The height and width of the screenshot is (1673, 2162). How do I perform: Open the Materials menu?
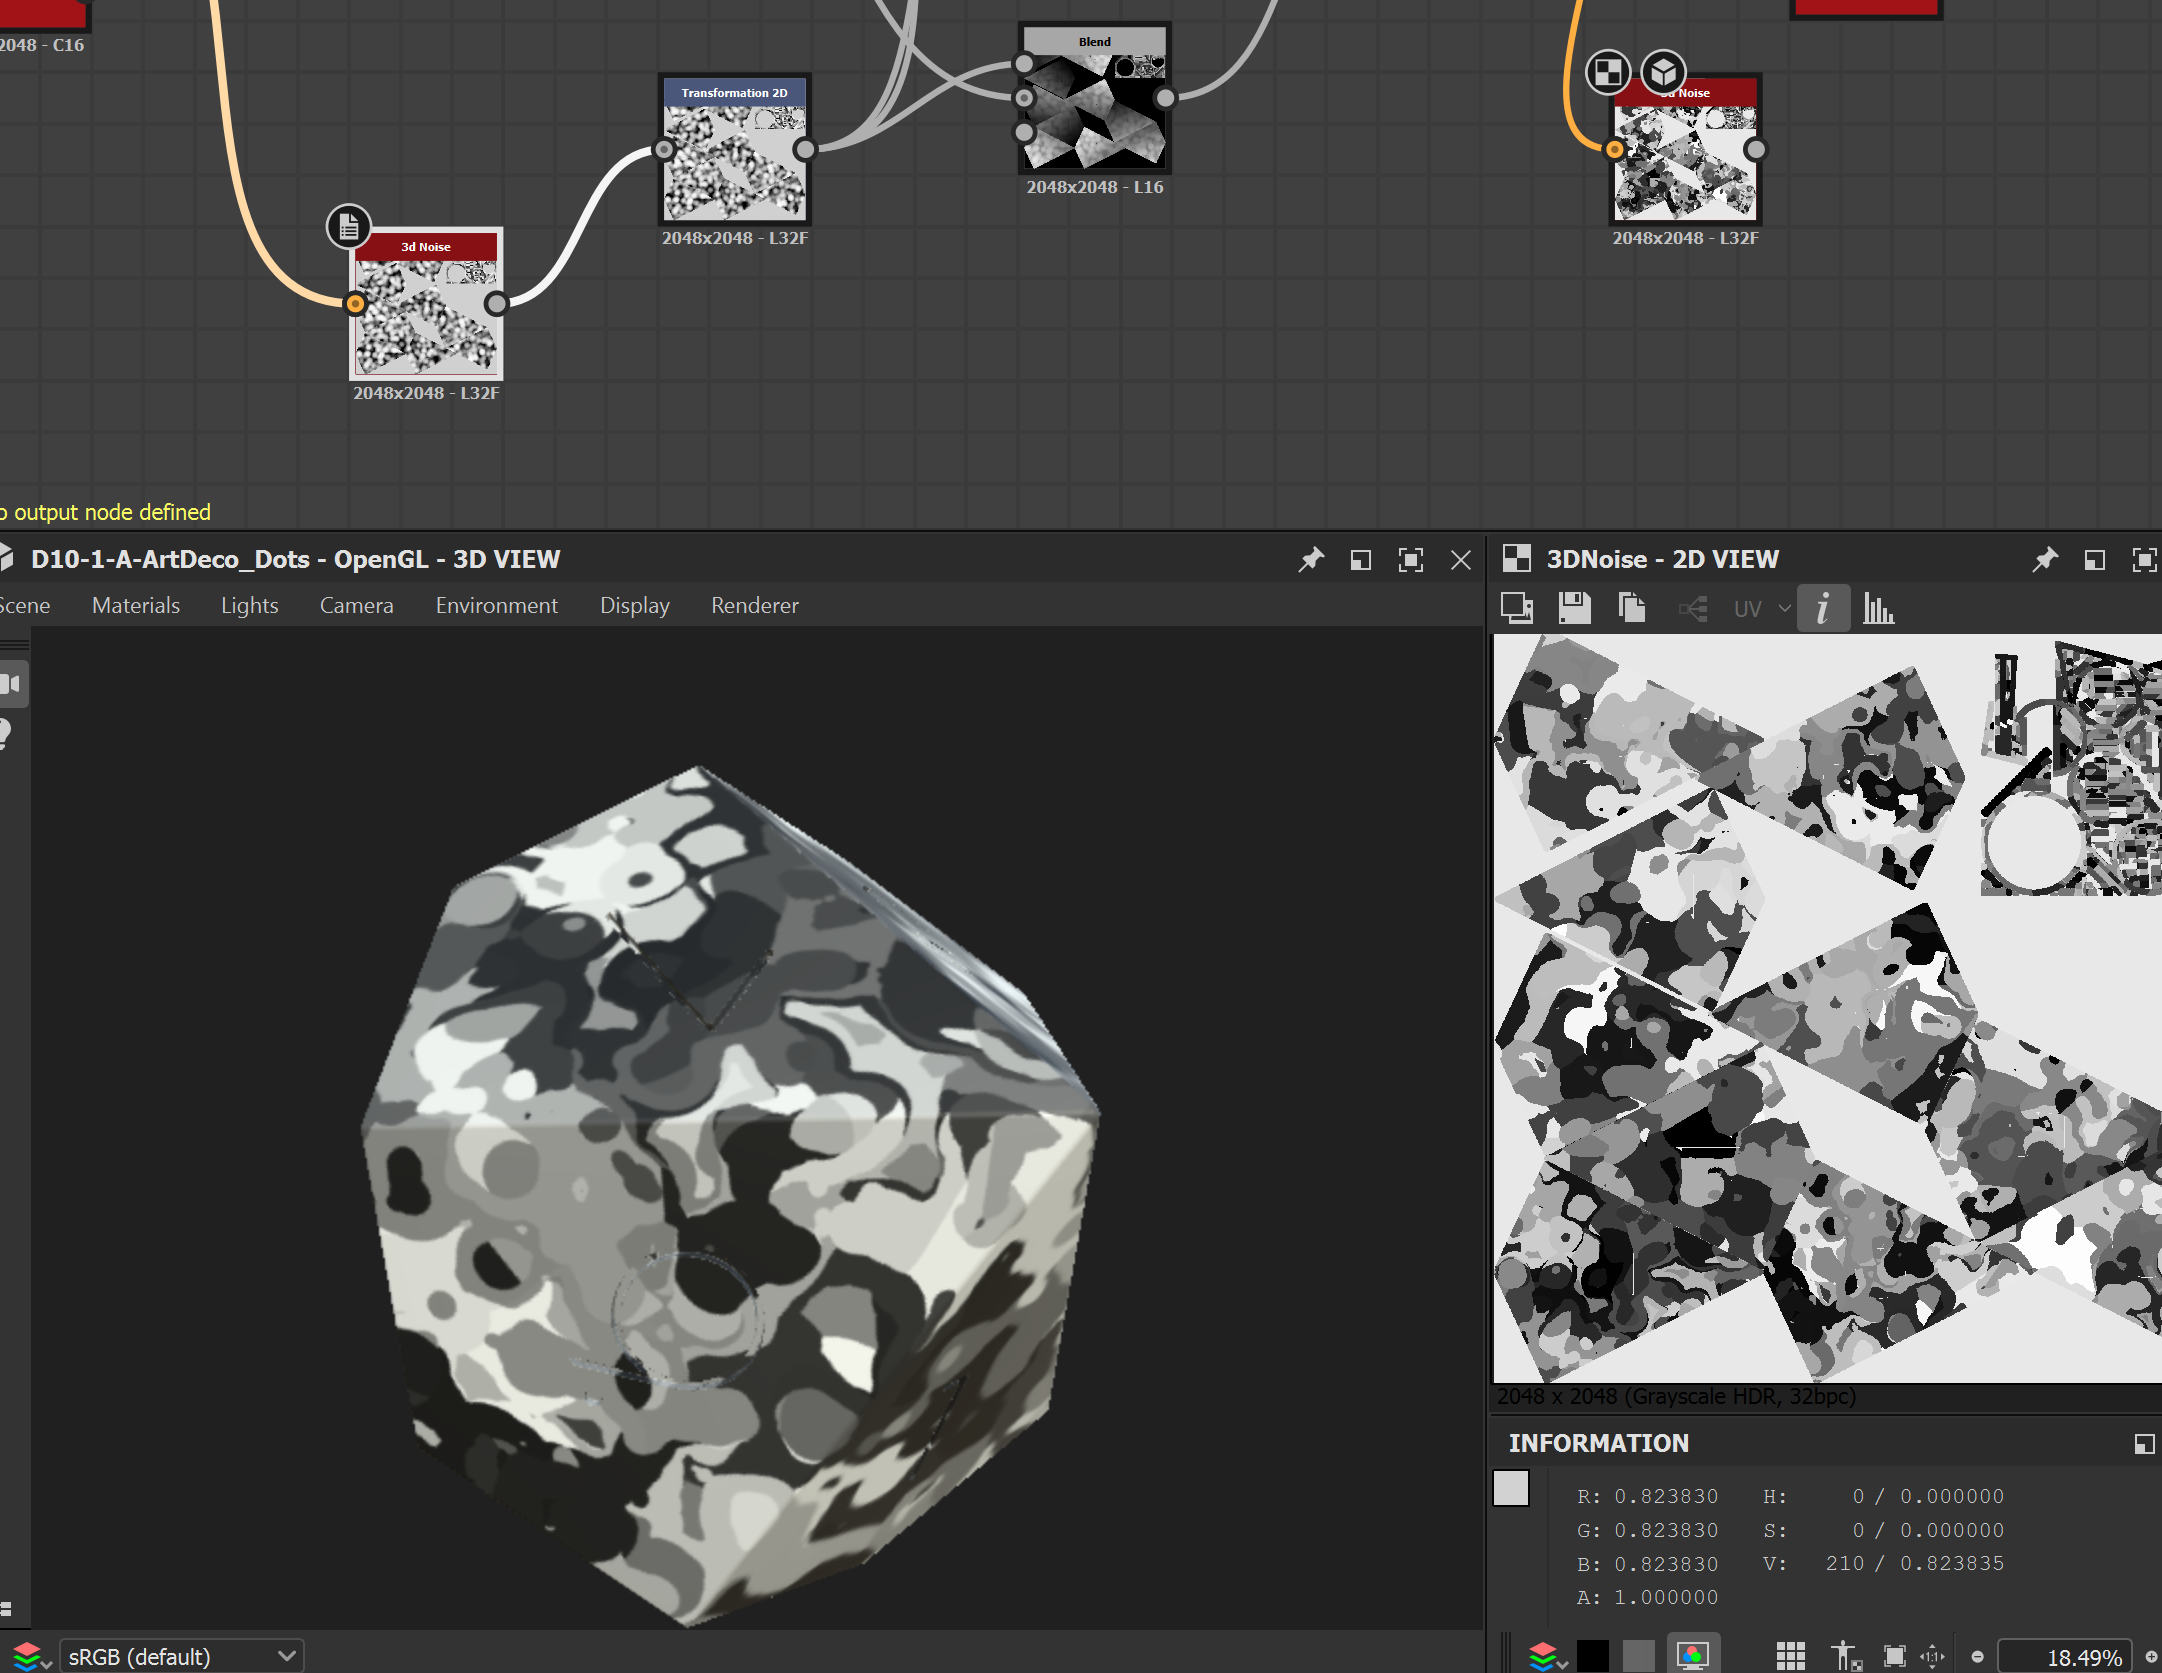click(136, 605)
